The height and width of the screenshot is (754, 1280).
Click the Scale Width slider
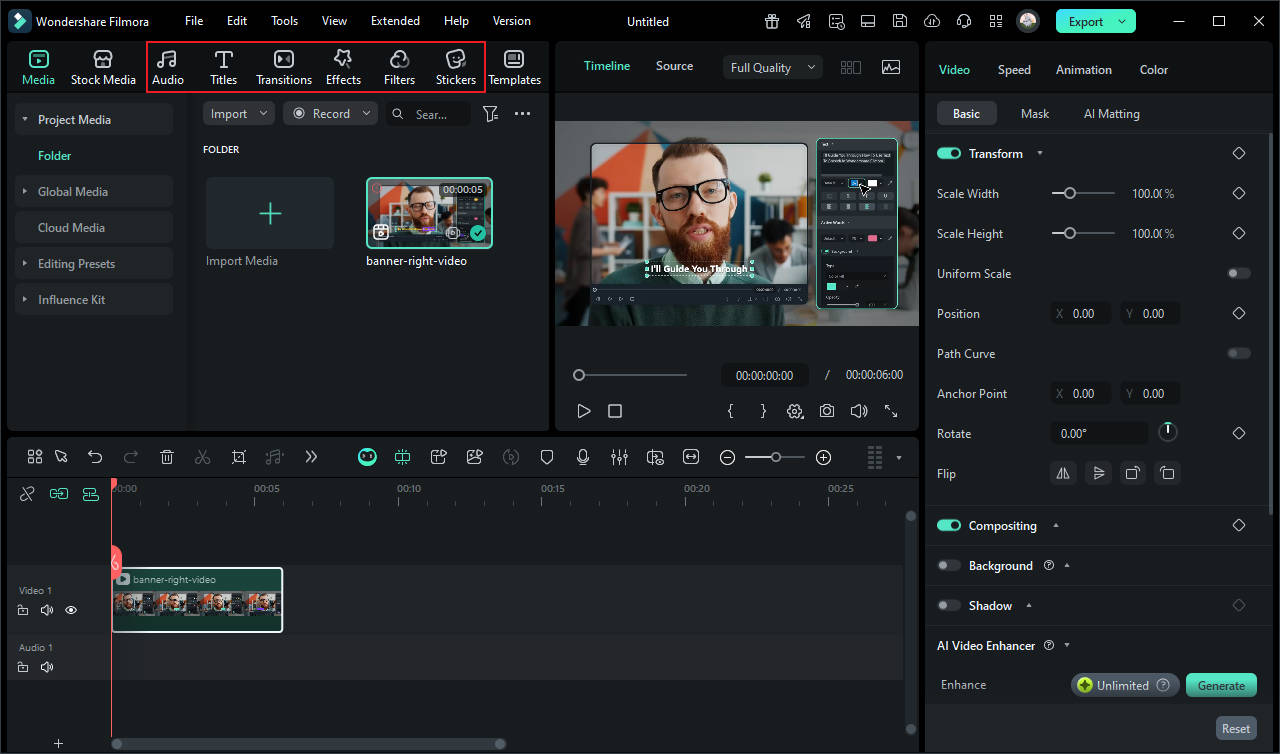1083,194
